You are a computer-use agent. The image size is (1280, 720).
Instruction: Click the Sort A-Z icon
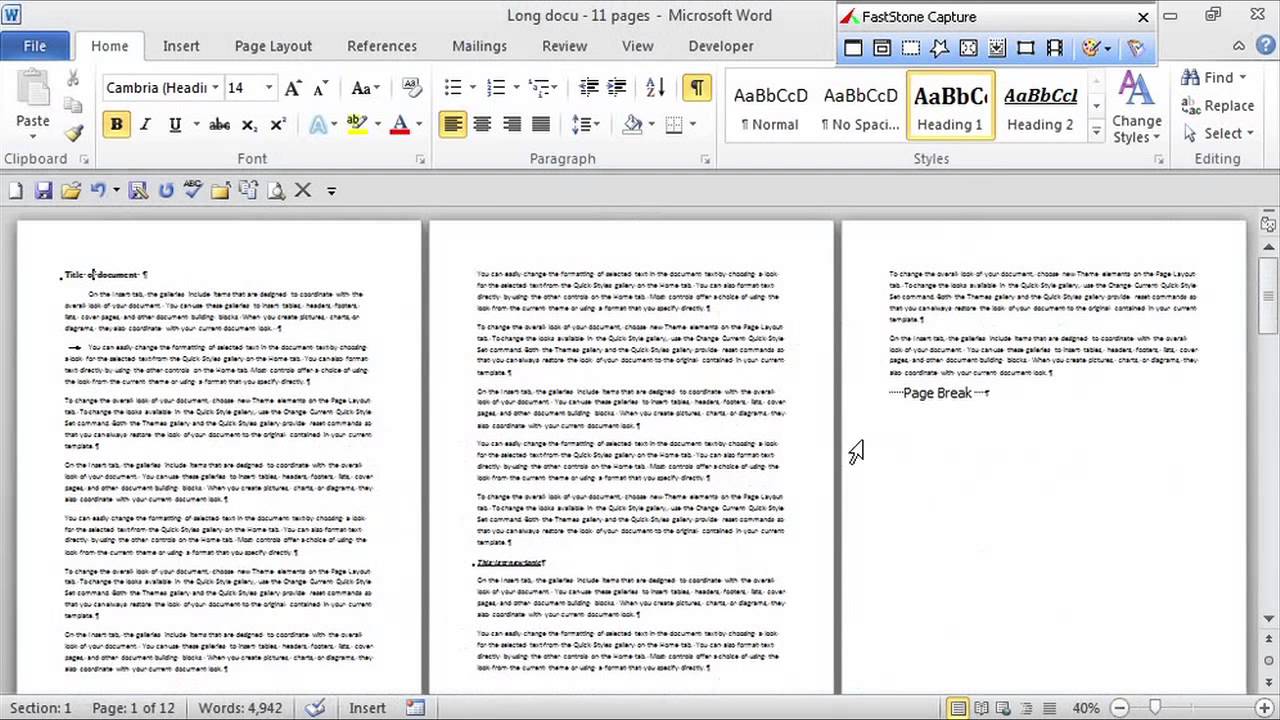coord(655,88)
